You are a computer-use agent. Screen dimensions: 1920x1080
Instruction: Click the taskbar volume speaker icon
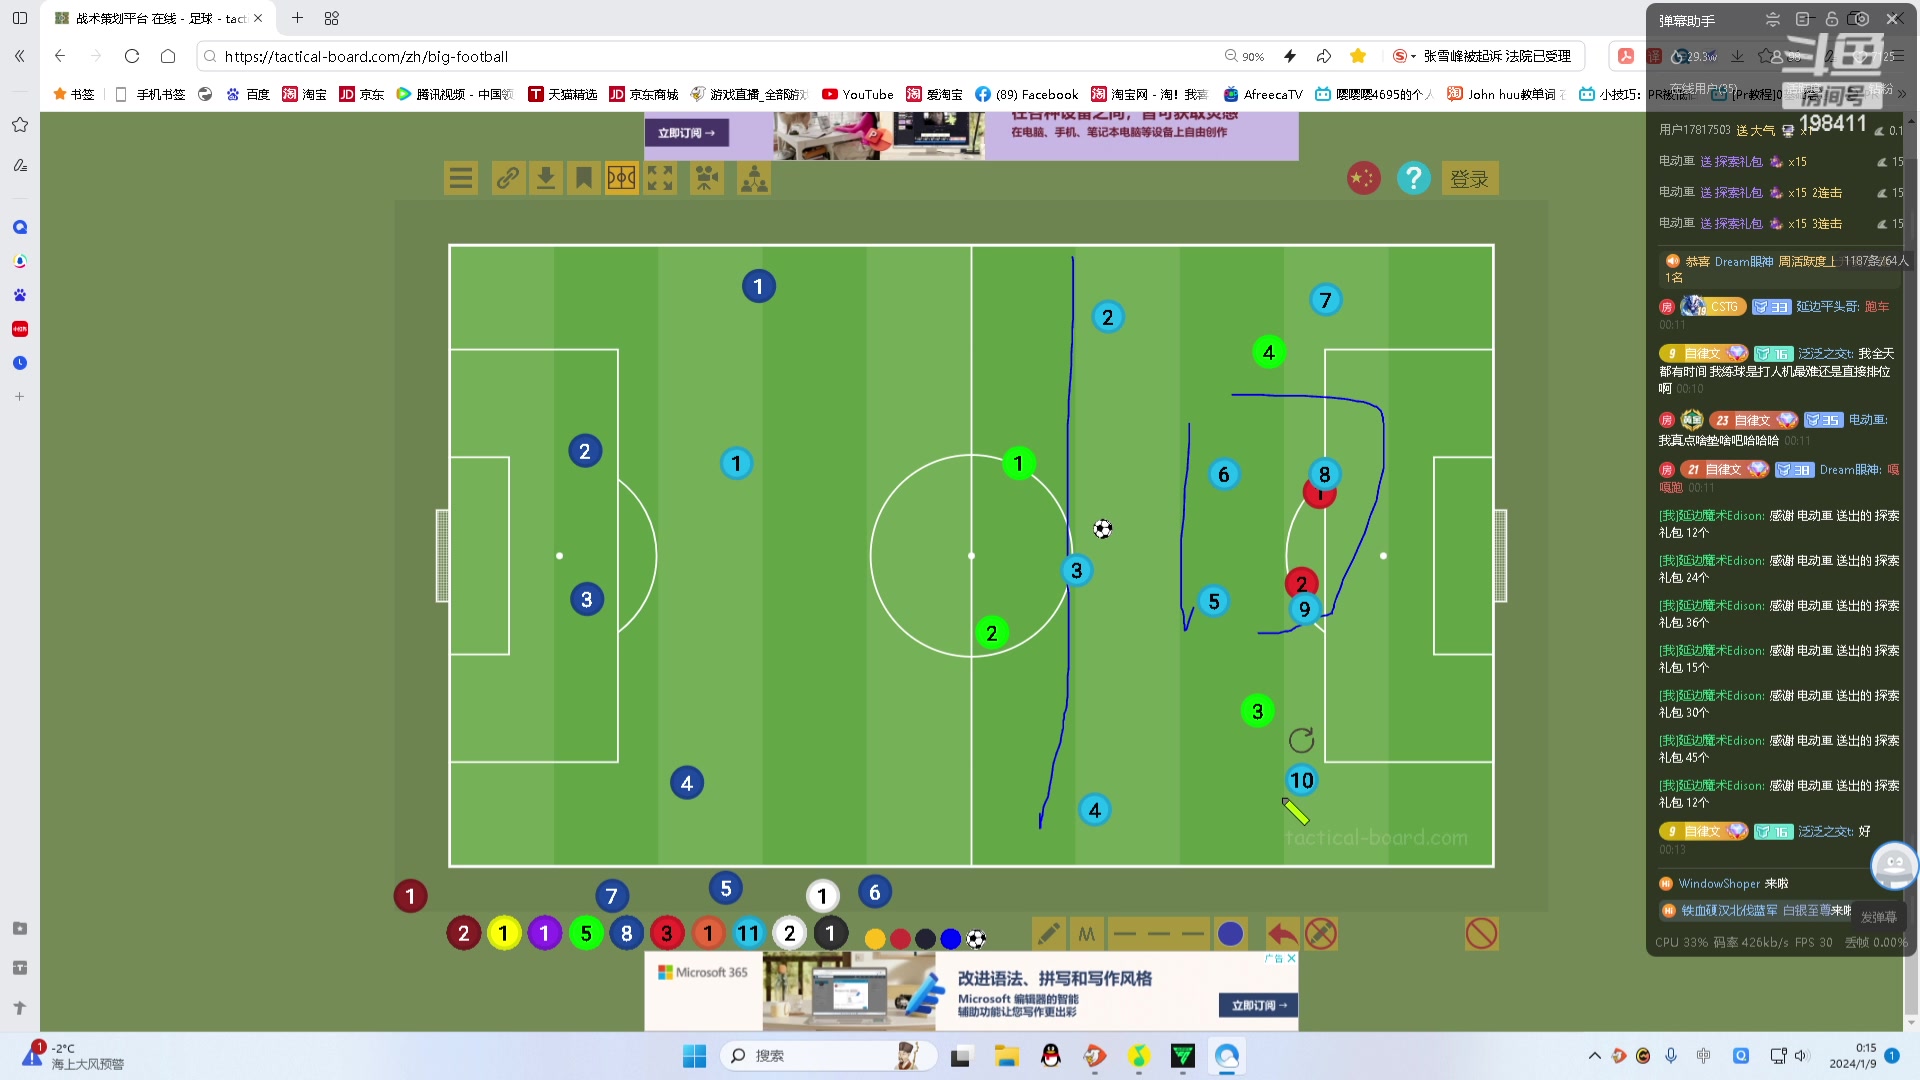pyautogui.click(x=1801, y=1056)
